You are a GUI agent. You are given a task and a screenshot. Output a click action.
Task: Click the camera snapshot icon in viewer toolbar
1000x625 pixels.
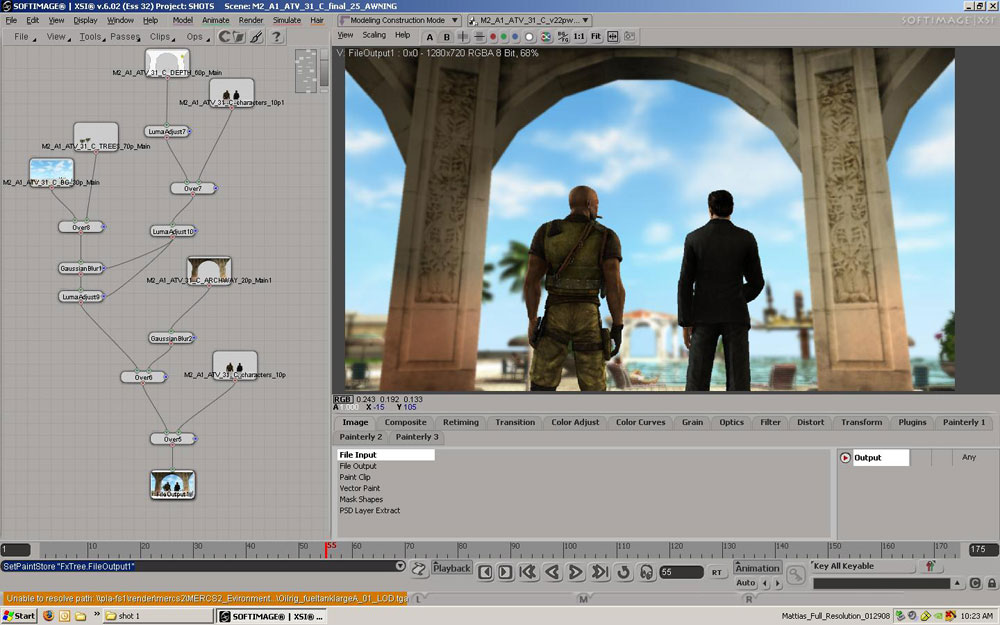coord(629,37)
